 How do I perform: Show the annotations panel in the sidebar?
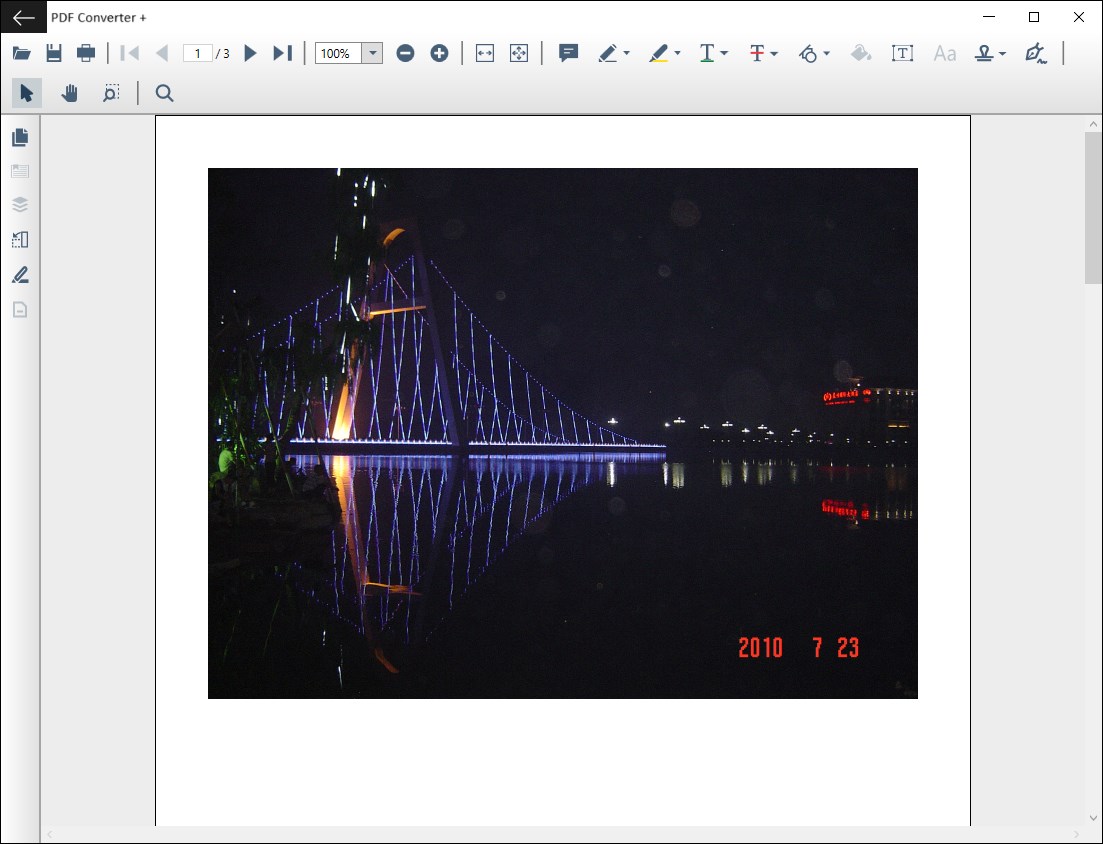point(20,274)
